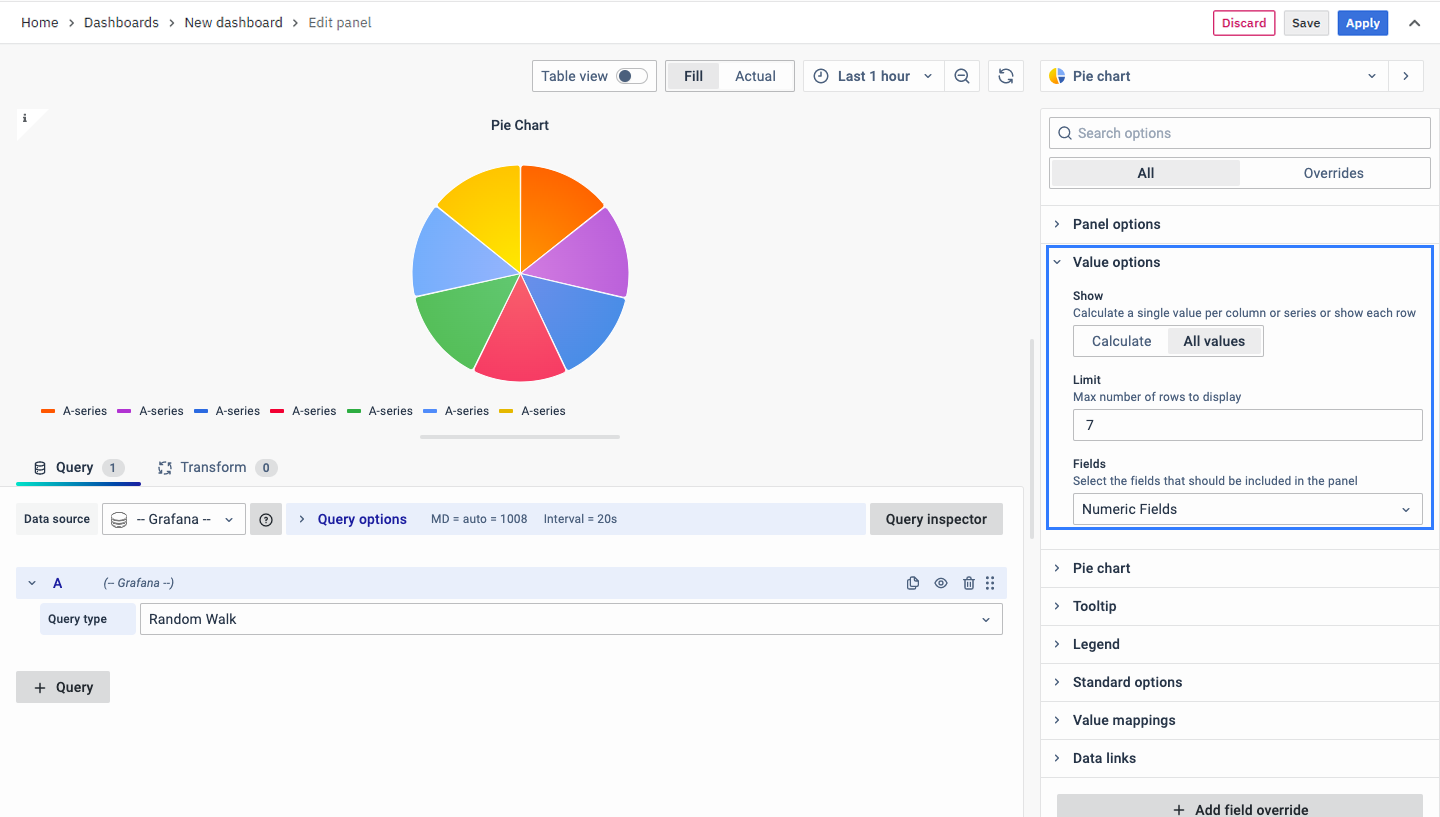Screen dimensions: 1440x817
Task: Expand the Legend options section
Action: click(1096, 644)
